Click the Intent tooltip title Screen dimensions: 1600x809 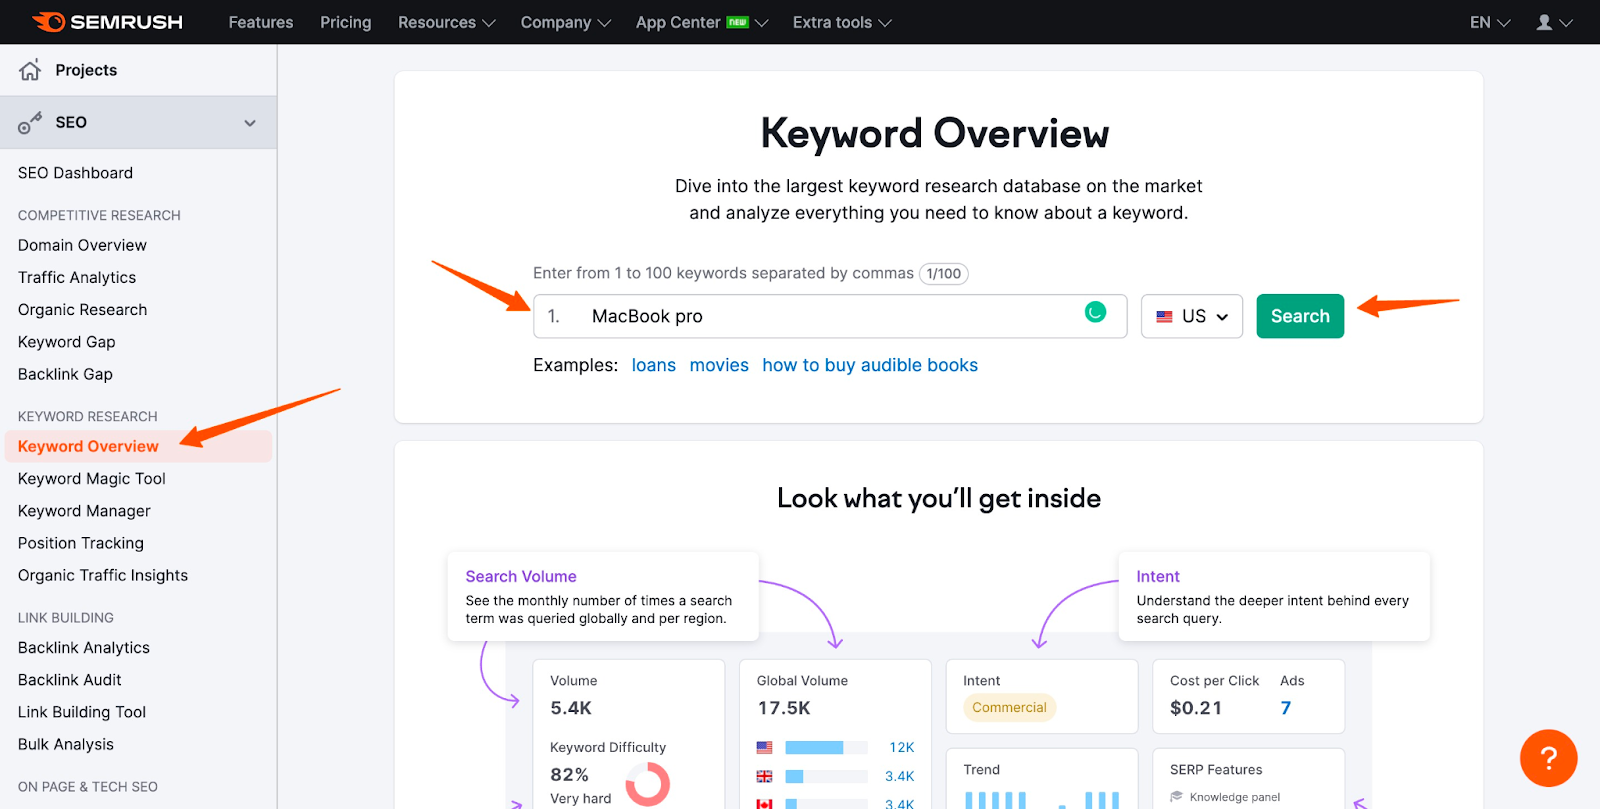coord(1158,576)
